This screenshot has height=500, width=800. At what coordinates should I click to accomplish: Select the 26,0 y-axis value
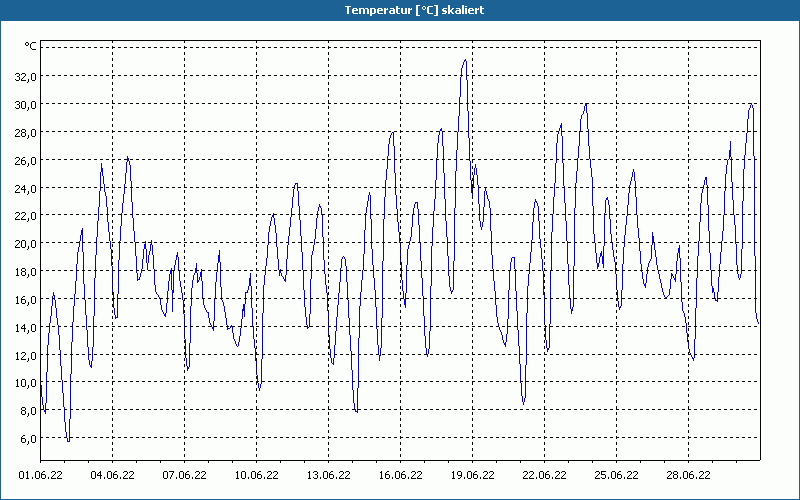click(x=26, y=161)
